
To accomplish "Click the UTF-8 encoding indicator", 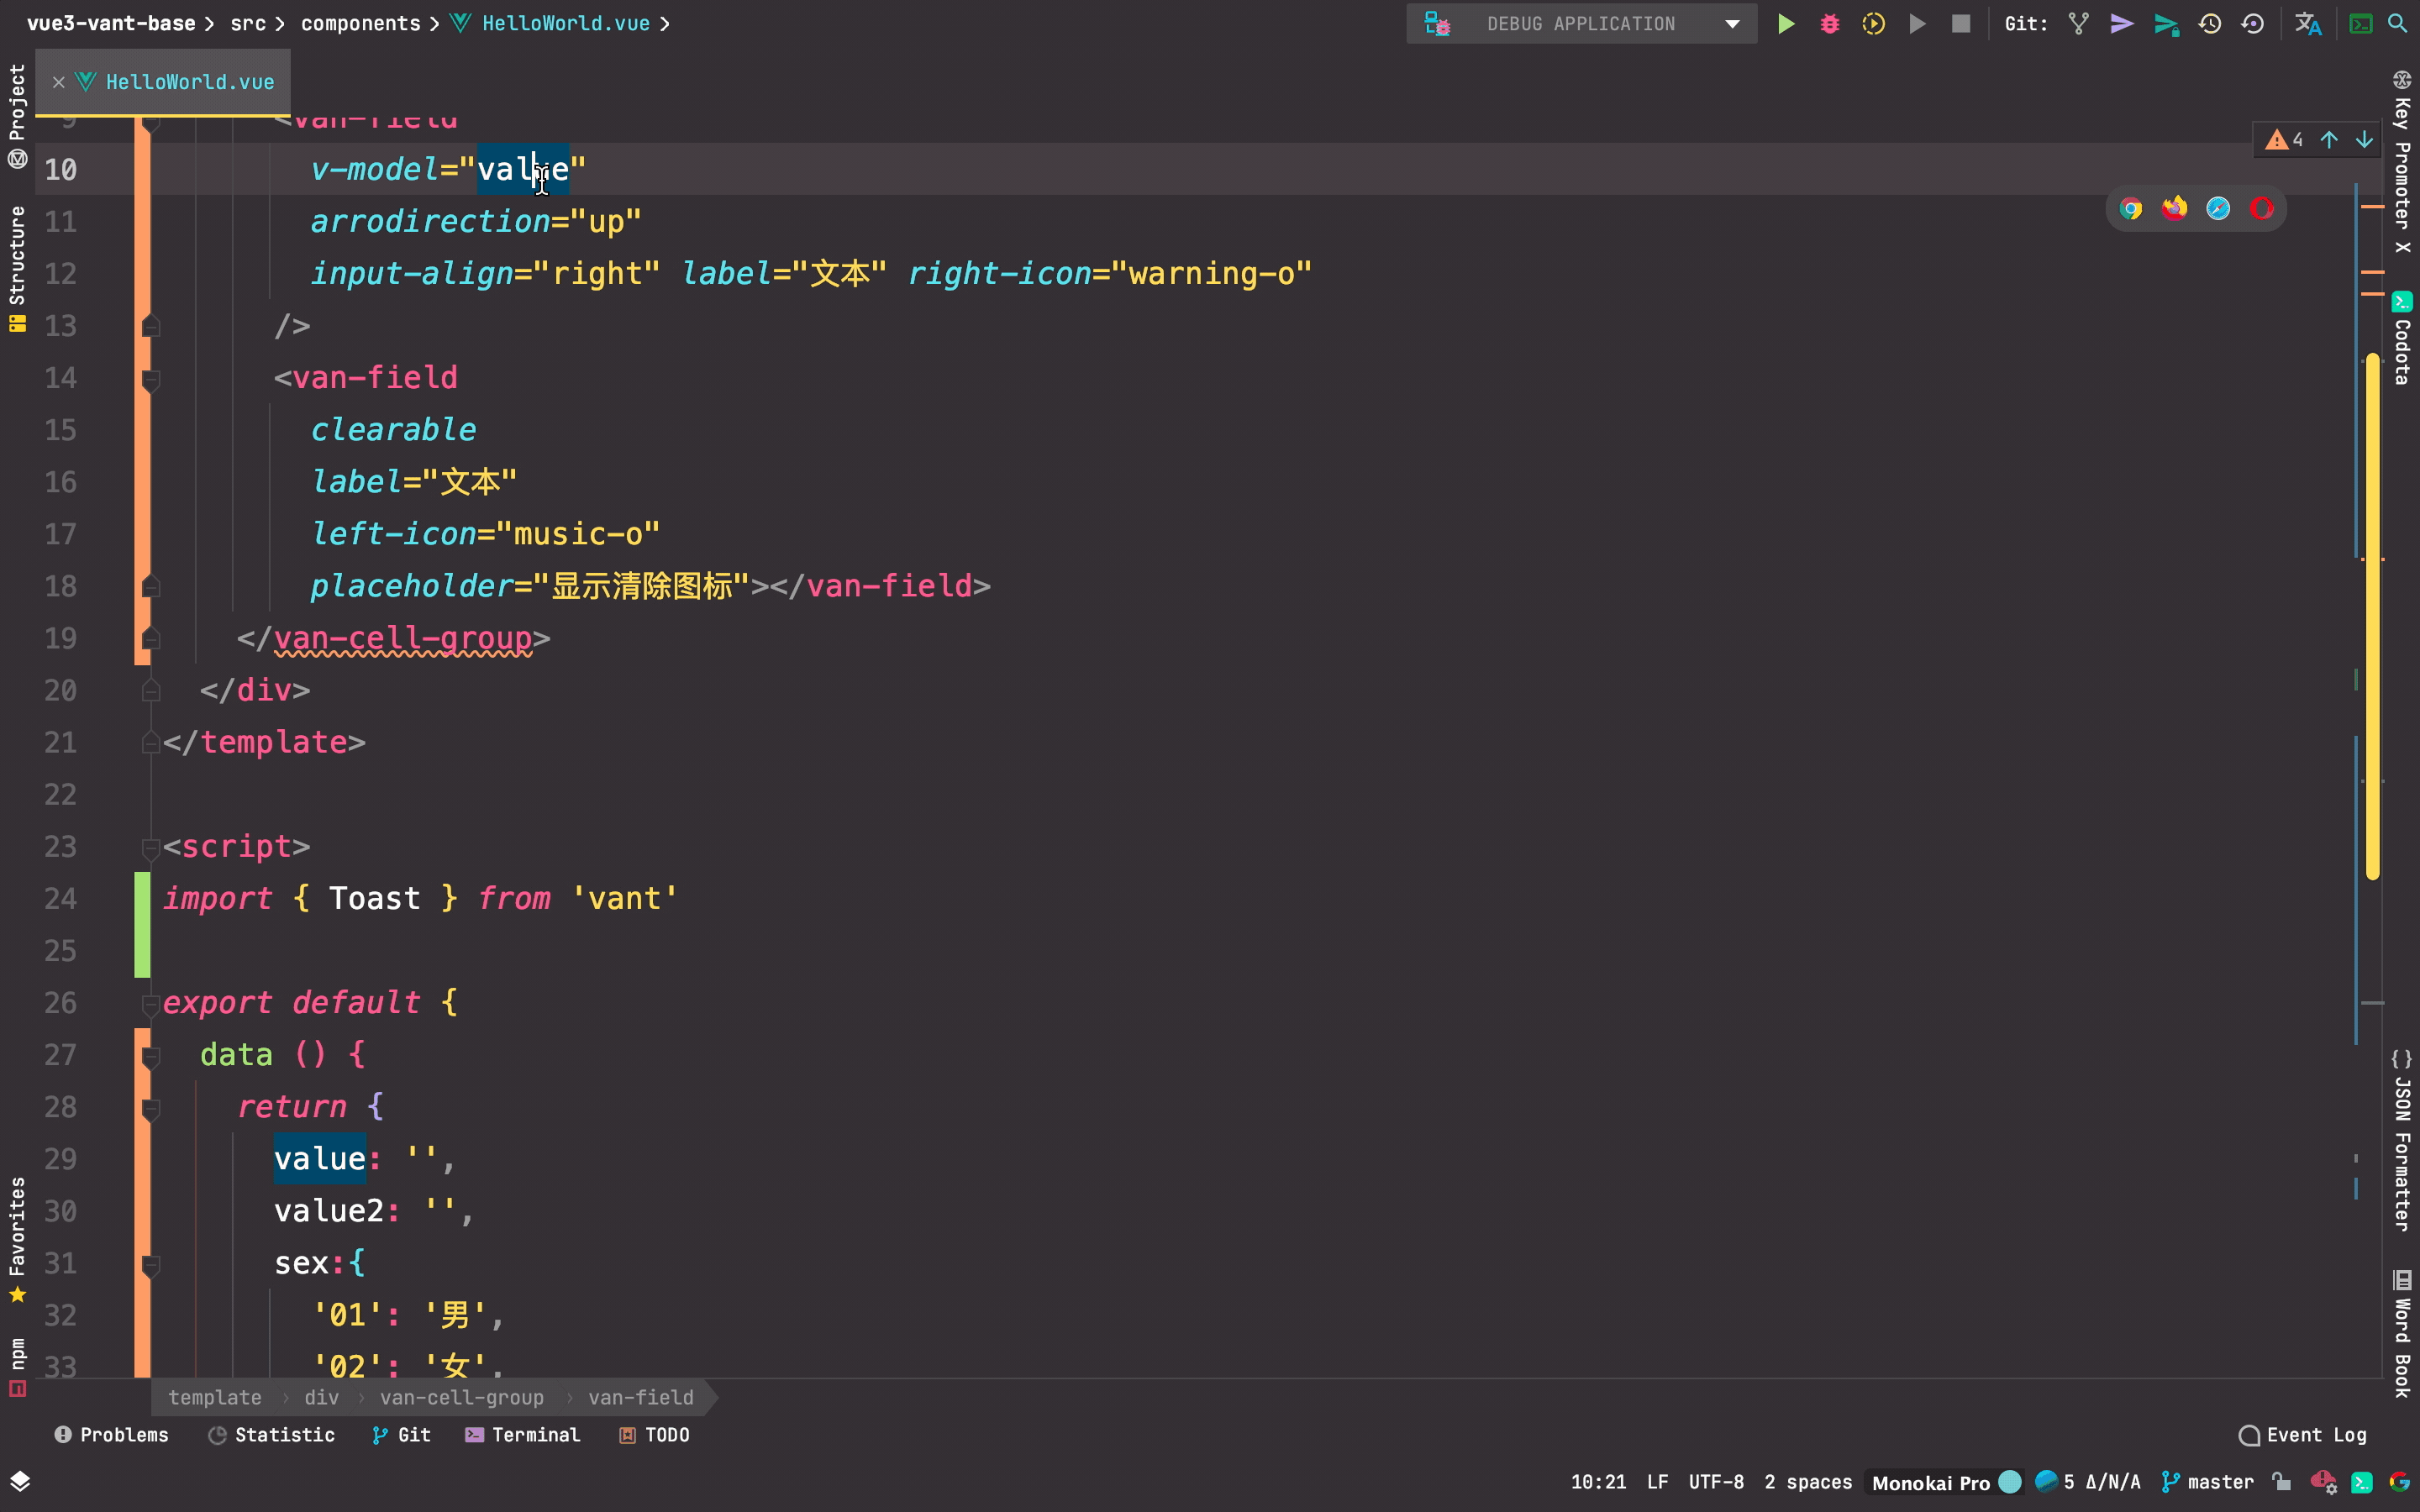I will [x=1715, y=1482].
